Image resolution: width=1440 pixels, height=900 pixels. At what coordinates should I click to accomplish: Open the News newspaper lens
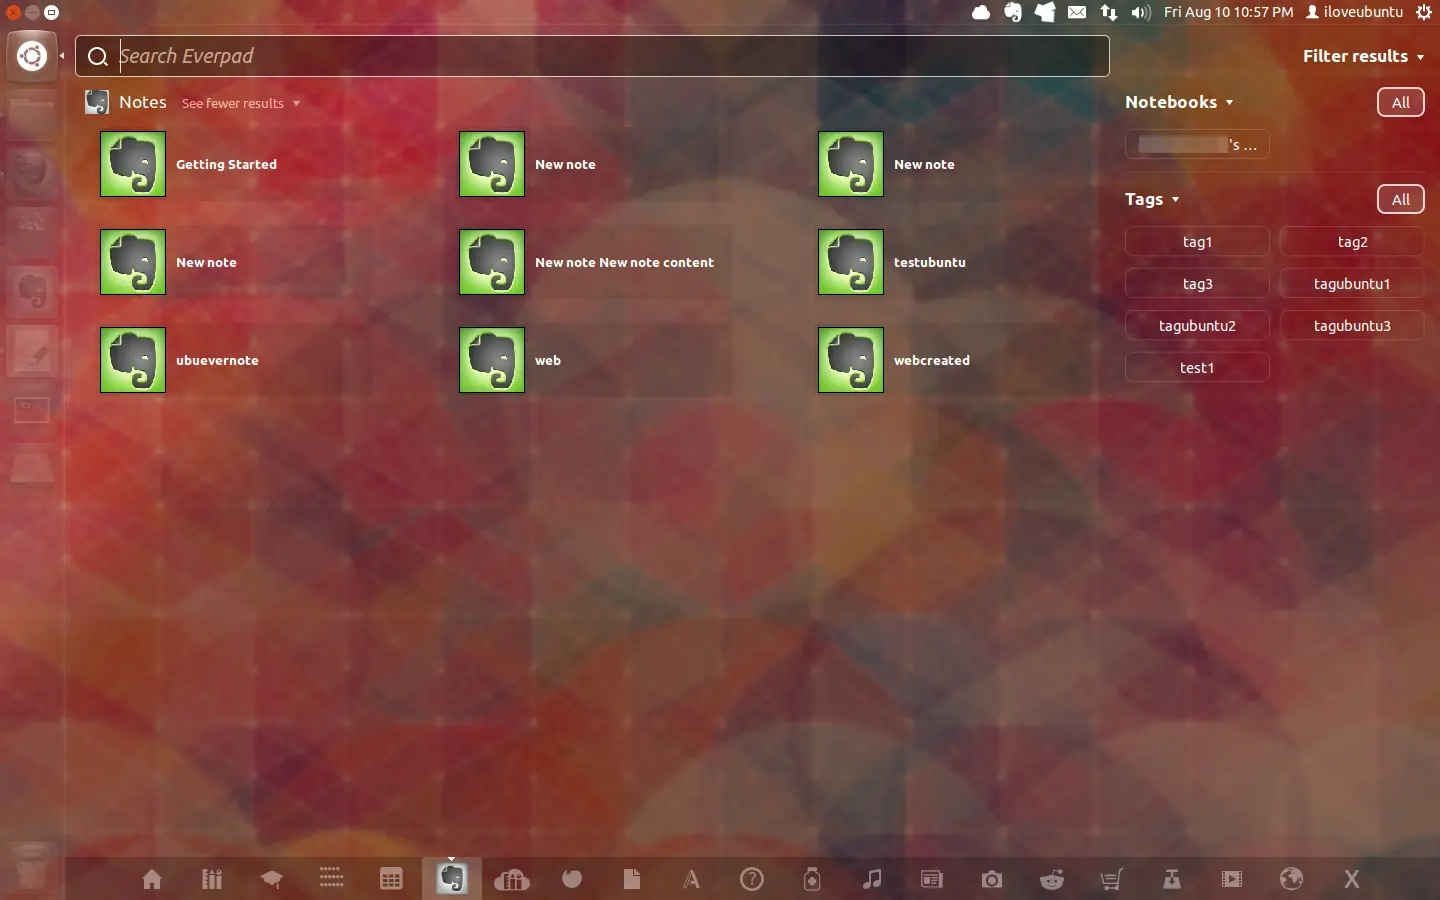click(932, 879)
